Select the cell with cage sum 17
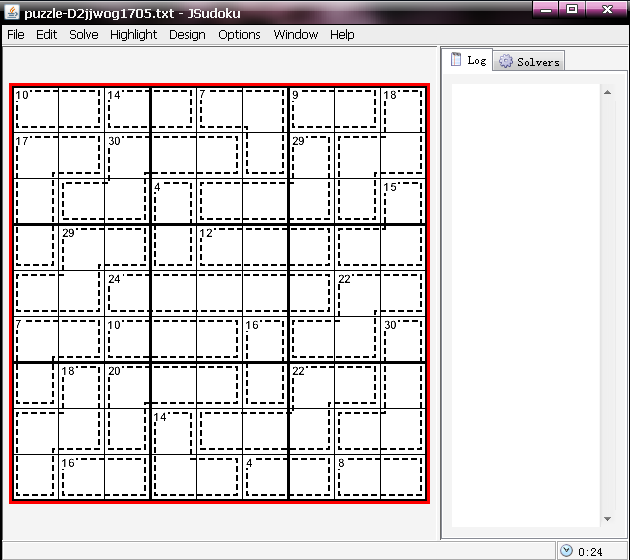 click(36, 155)
